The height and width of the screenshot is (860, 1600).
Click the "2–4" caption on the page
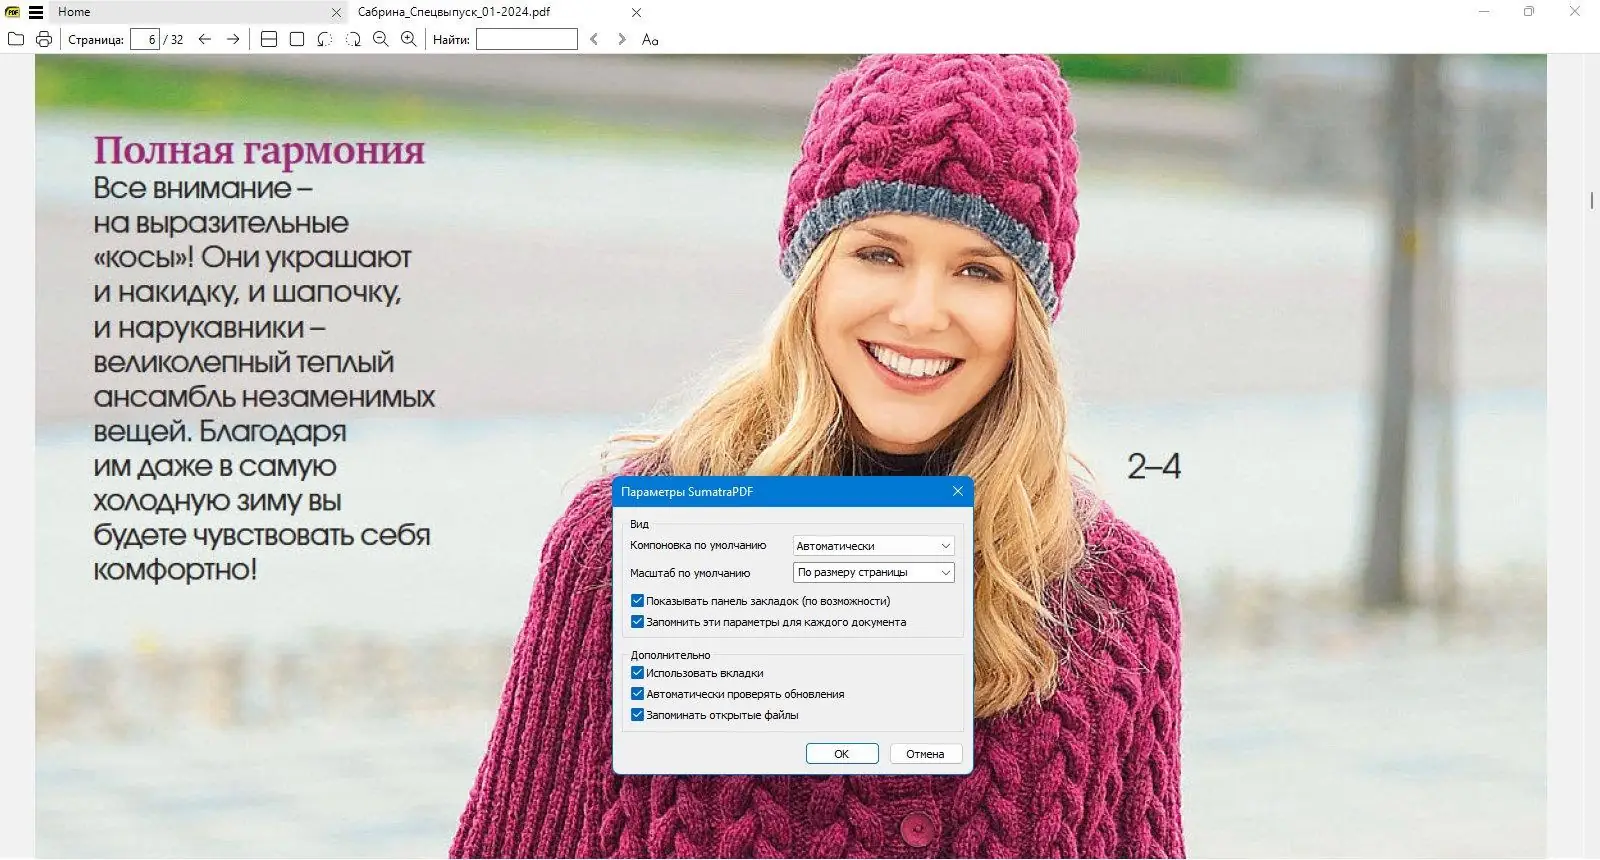point(1154,466)
